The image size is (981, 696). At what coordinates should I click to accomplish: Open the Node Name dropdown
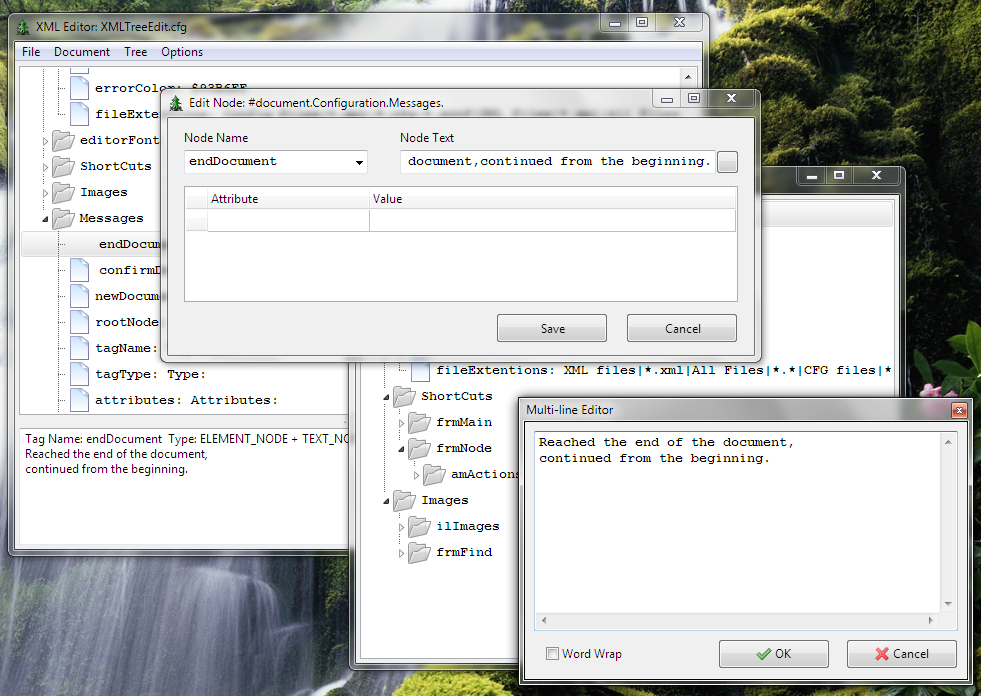pyautogui.click(x=359, y=162)
